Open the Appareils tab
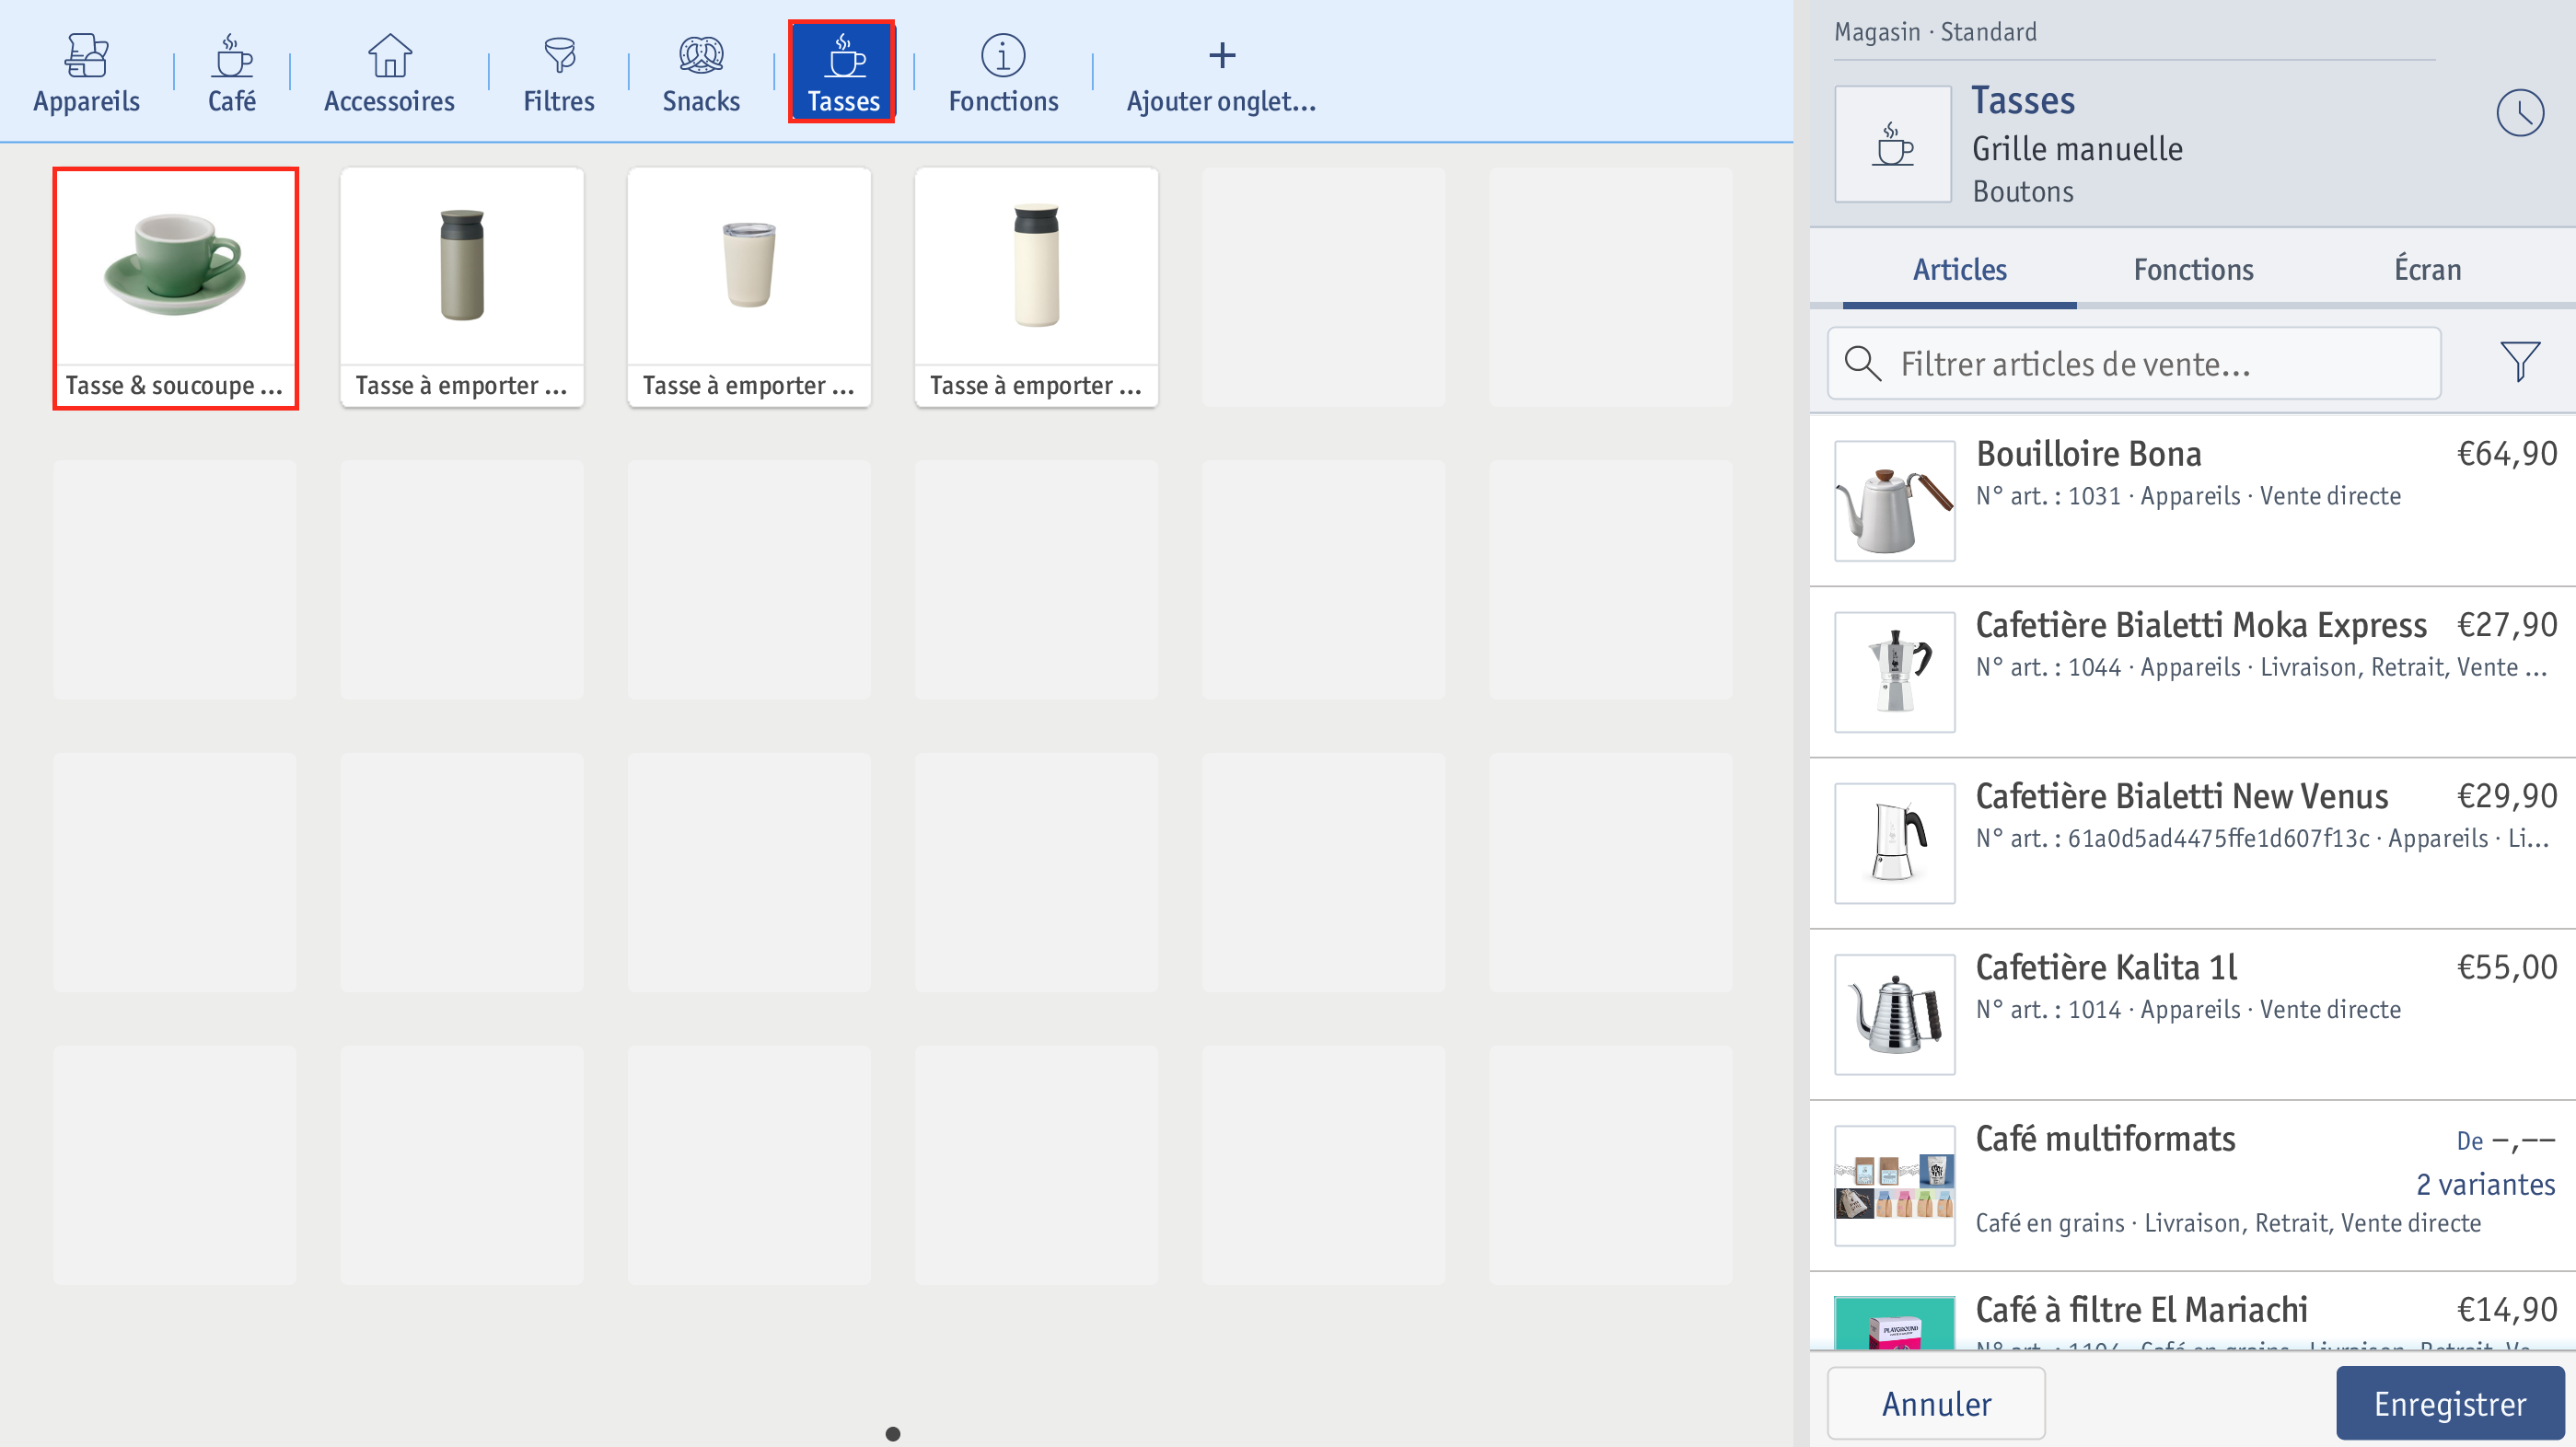 coord(86,73)
